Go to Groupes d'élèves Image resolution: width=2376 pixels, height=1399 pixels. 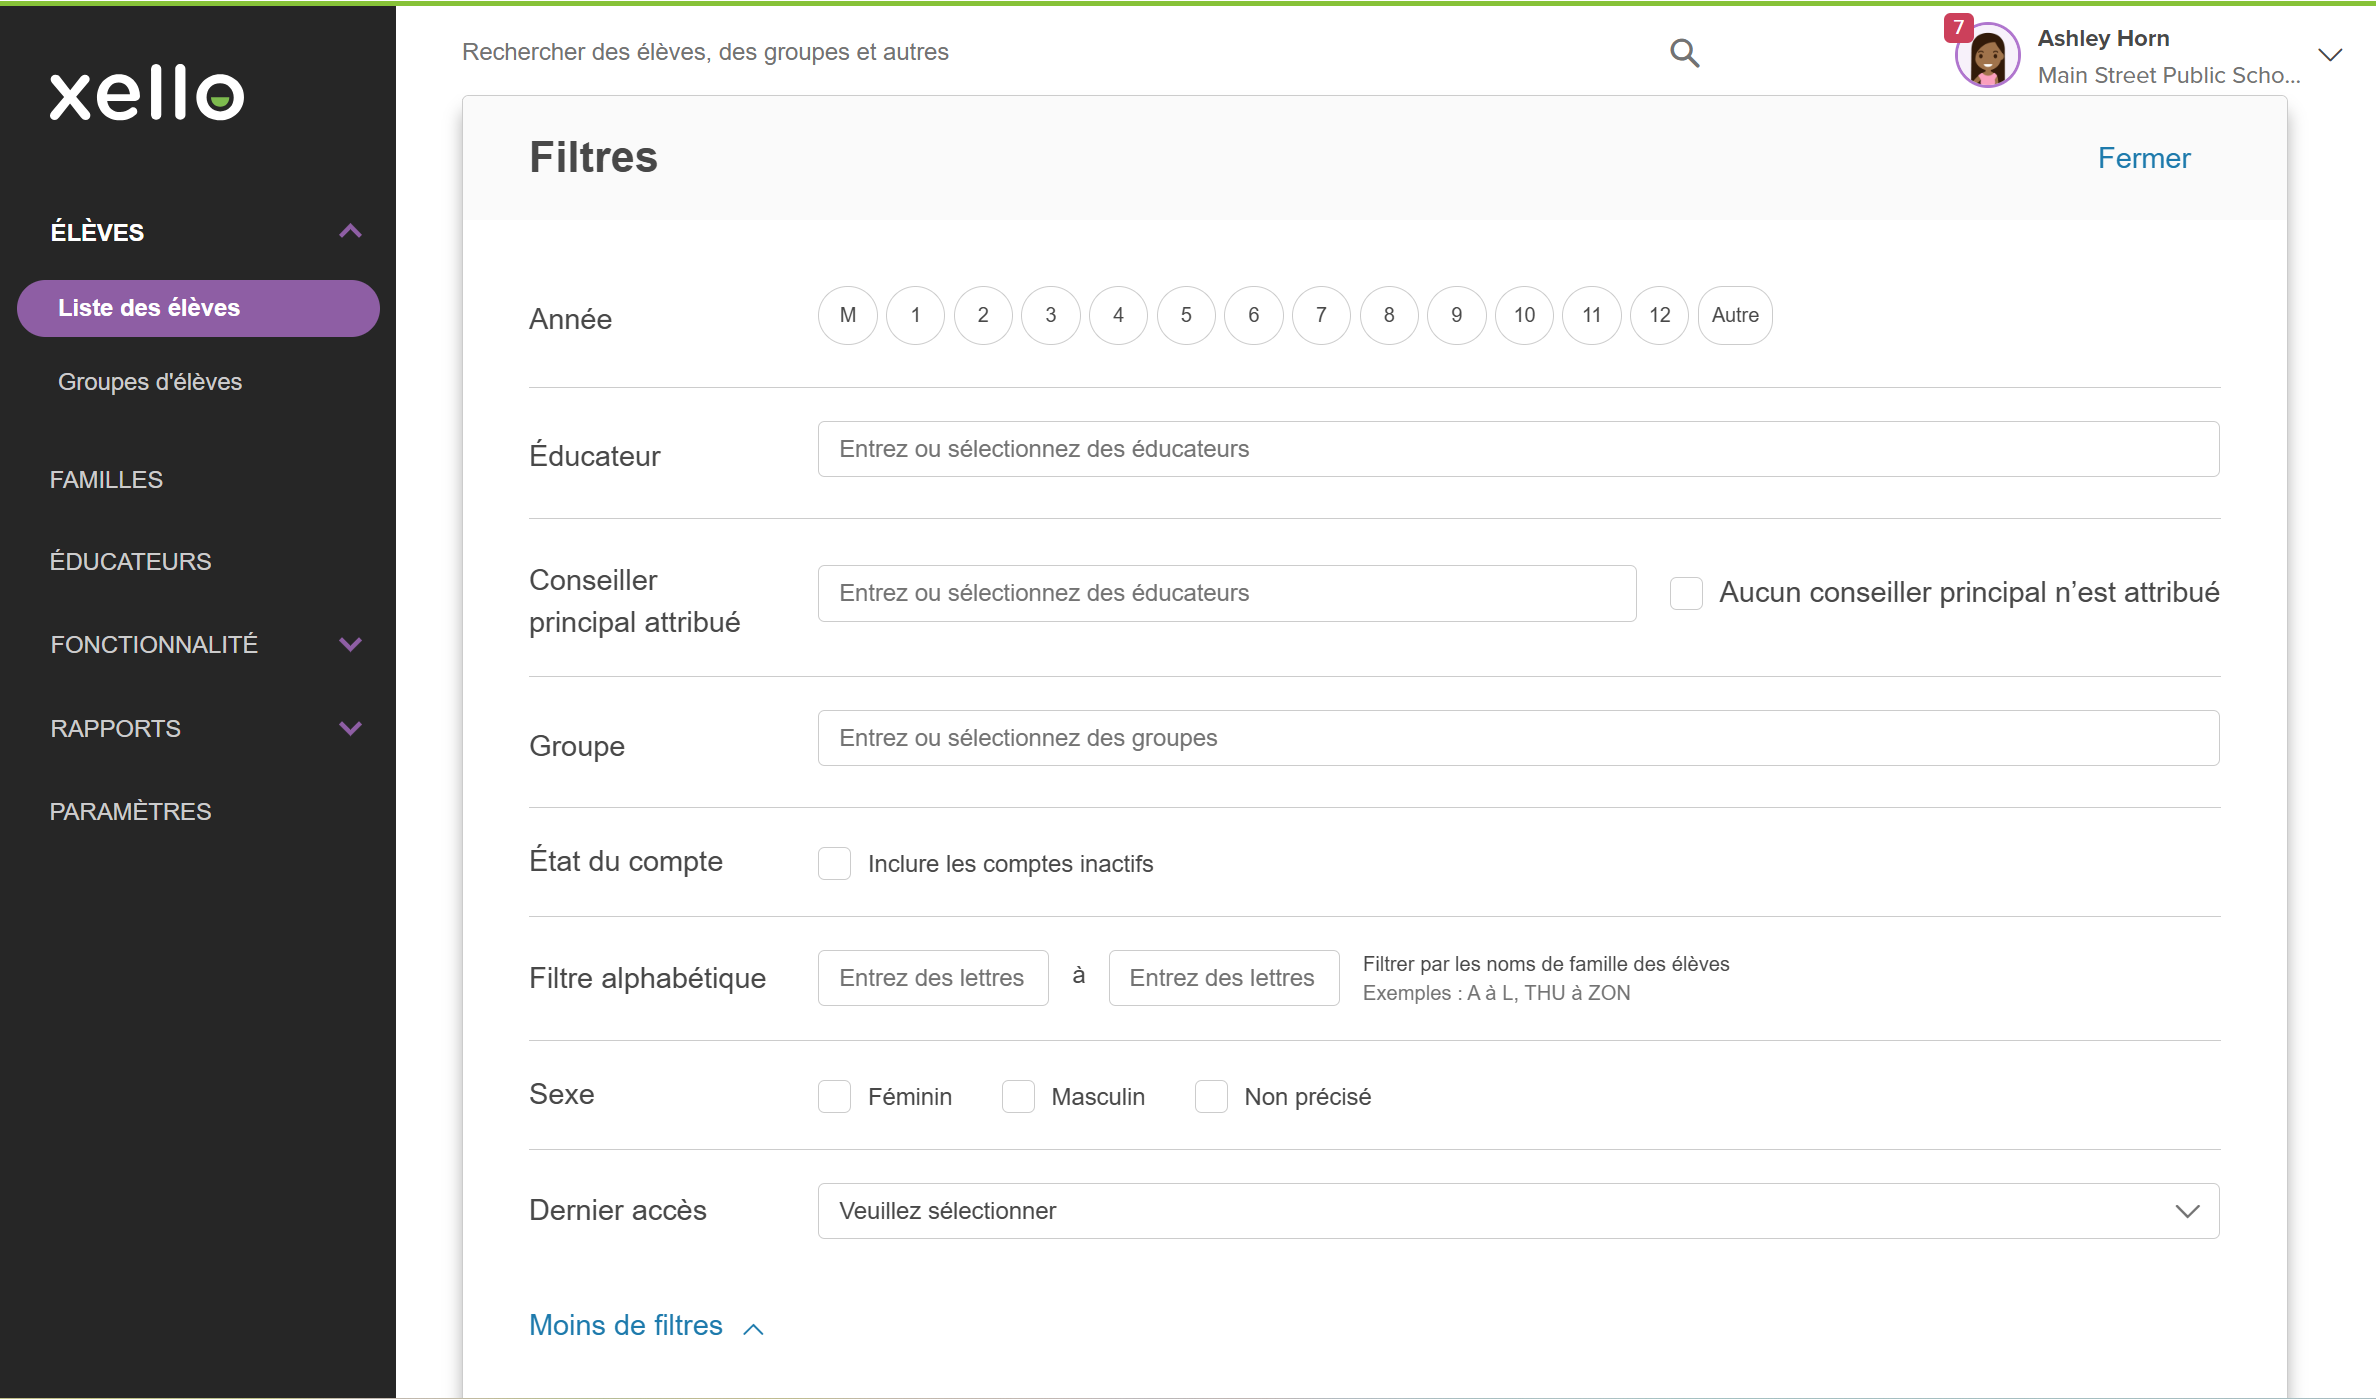(x=150, y=382)
